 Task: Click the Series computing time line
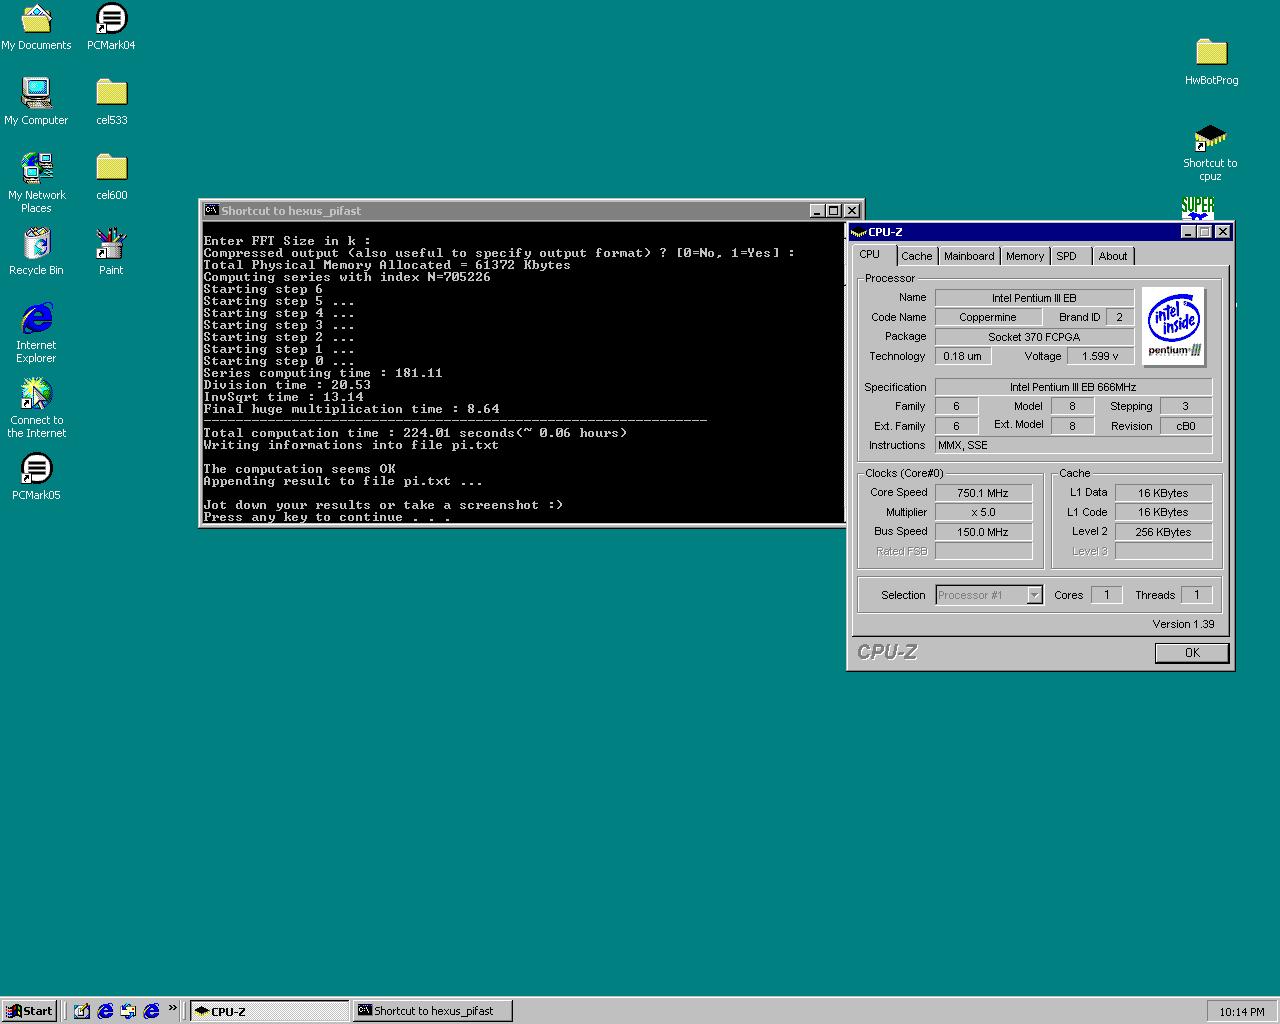(x=322, y=373)
